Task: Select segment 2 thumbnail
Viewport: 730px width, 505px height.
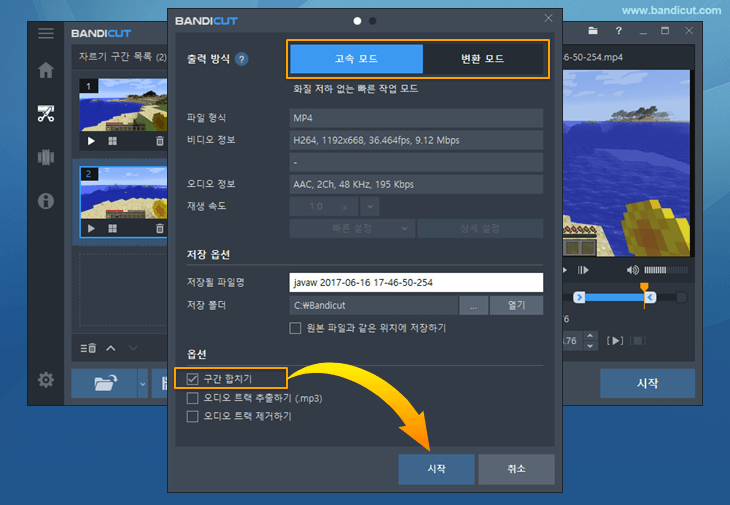Action: coord(123,193)
